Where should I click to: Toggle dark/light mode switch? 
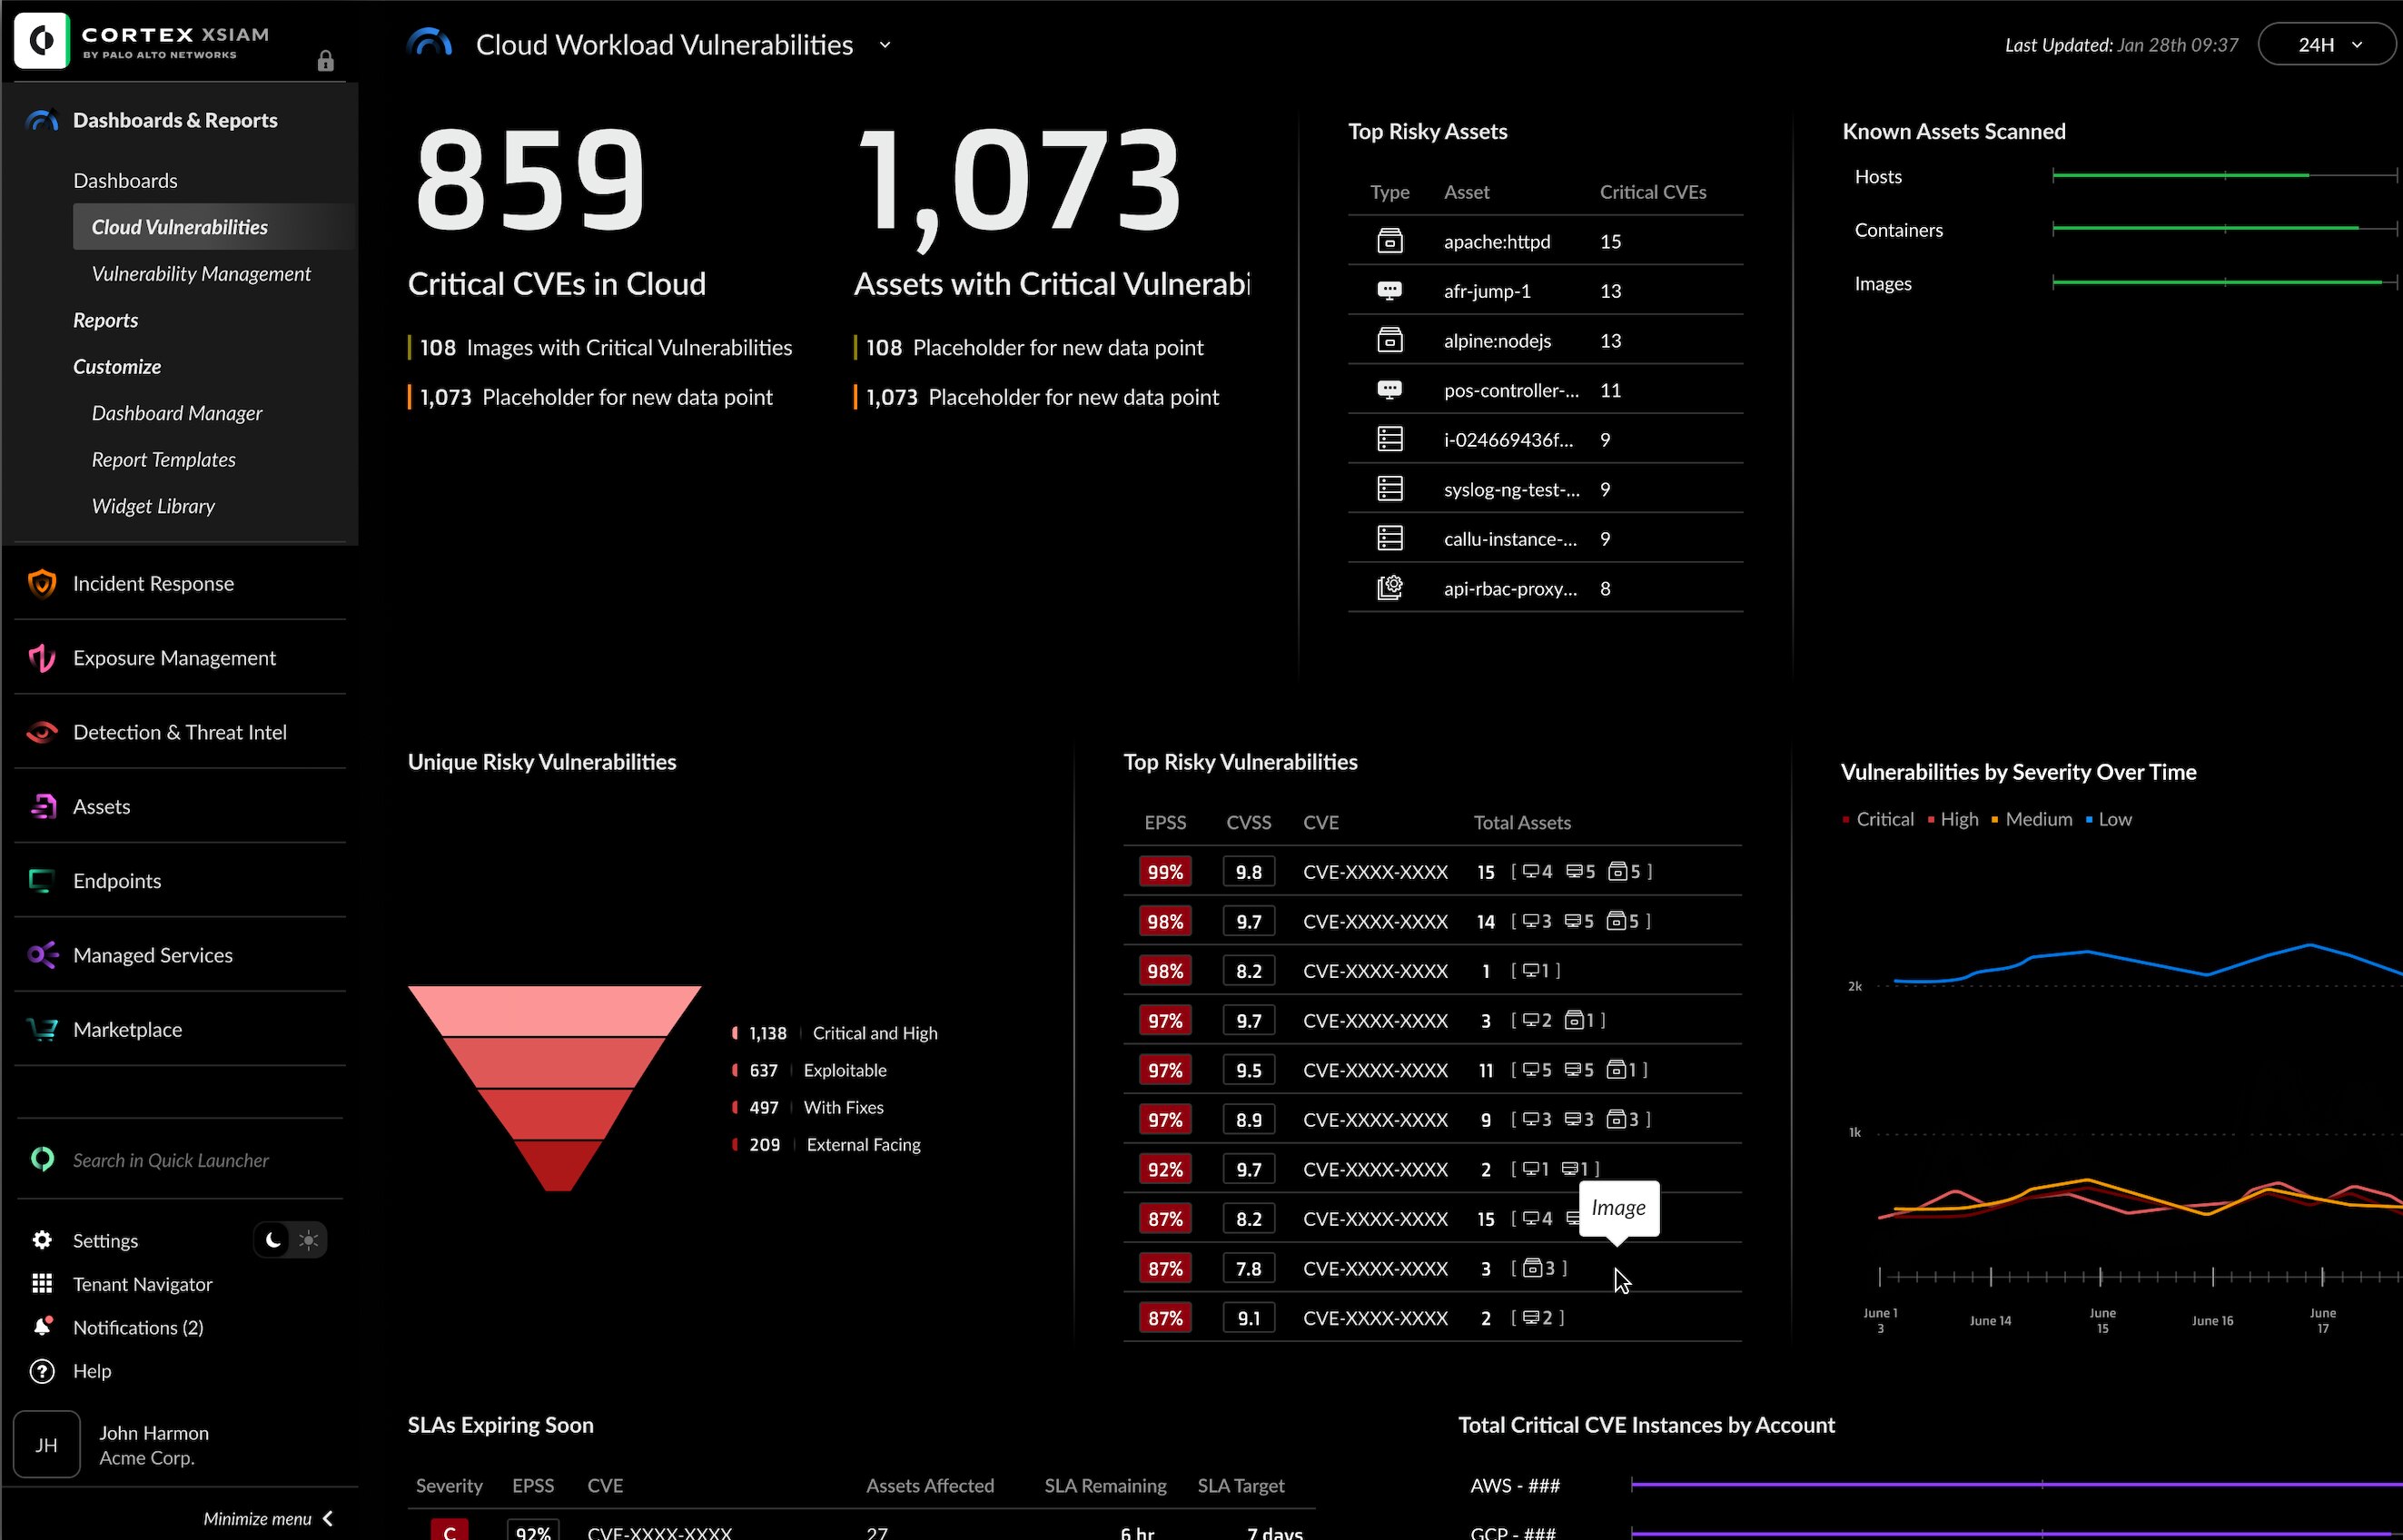[289, 1239]
